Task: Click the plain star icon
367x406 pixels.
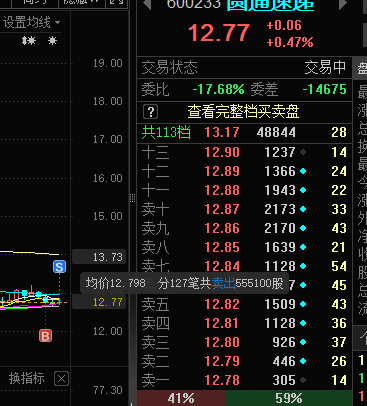Action: coord(52,41)
